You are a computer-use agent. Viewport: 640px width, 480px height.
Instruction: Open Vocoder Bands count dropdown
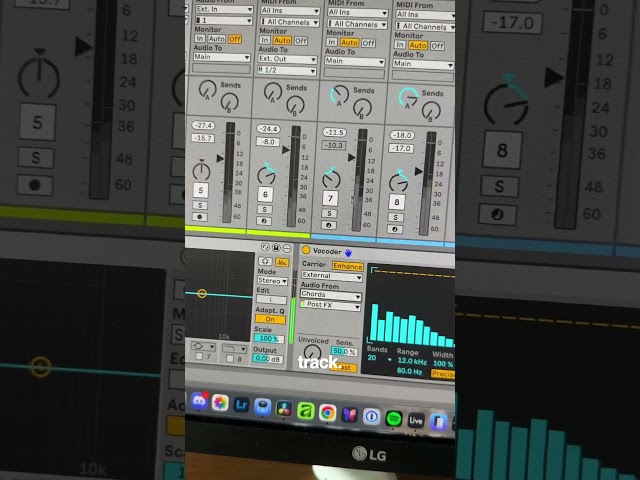(x=380, y=358)
